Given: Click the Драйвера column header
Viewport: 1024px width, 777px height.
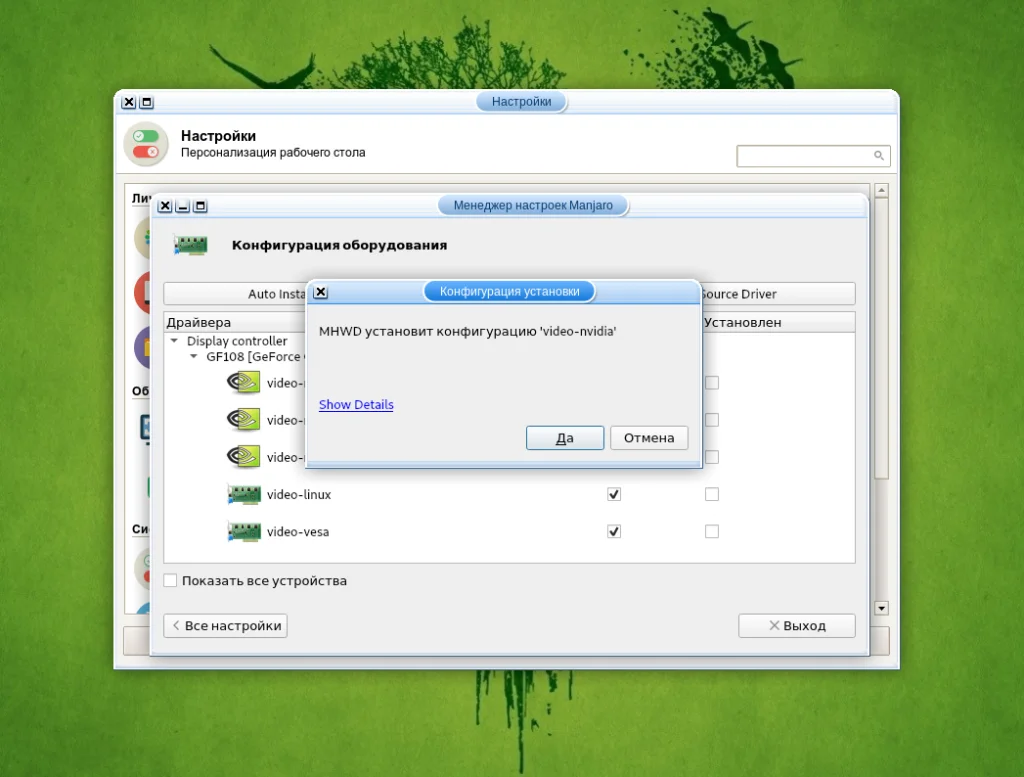Looking at the screenshot, I should [235, 322].
